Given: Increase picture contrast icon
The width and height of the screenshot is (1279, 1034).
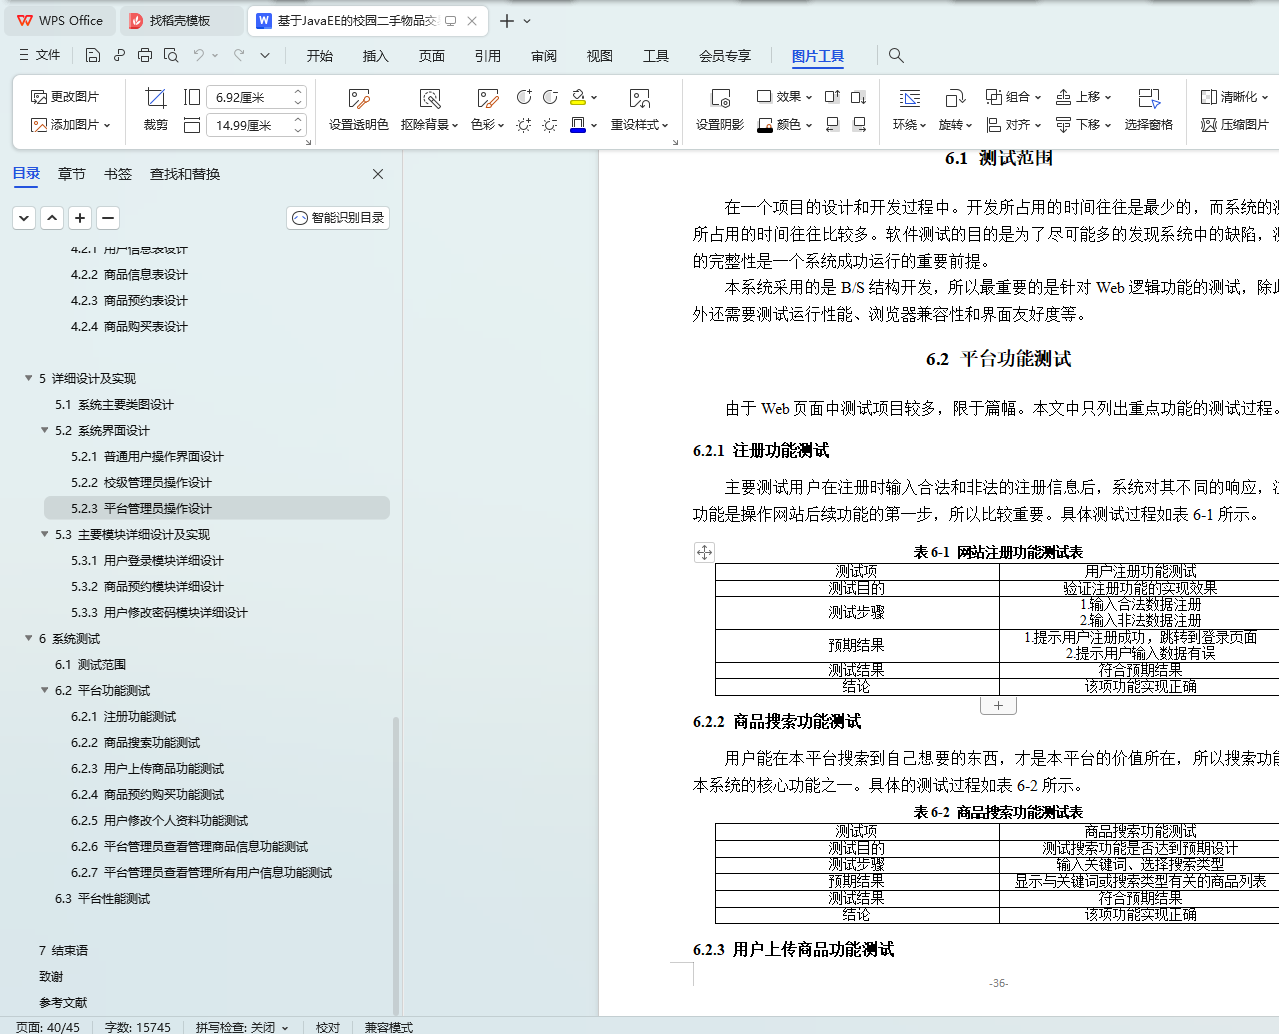Looking at the screenshot, I should tap(524, 97).
